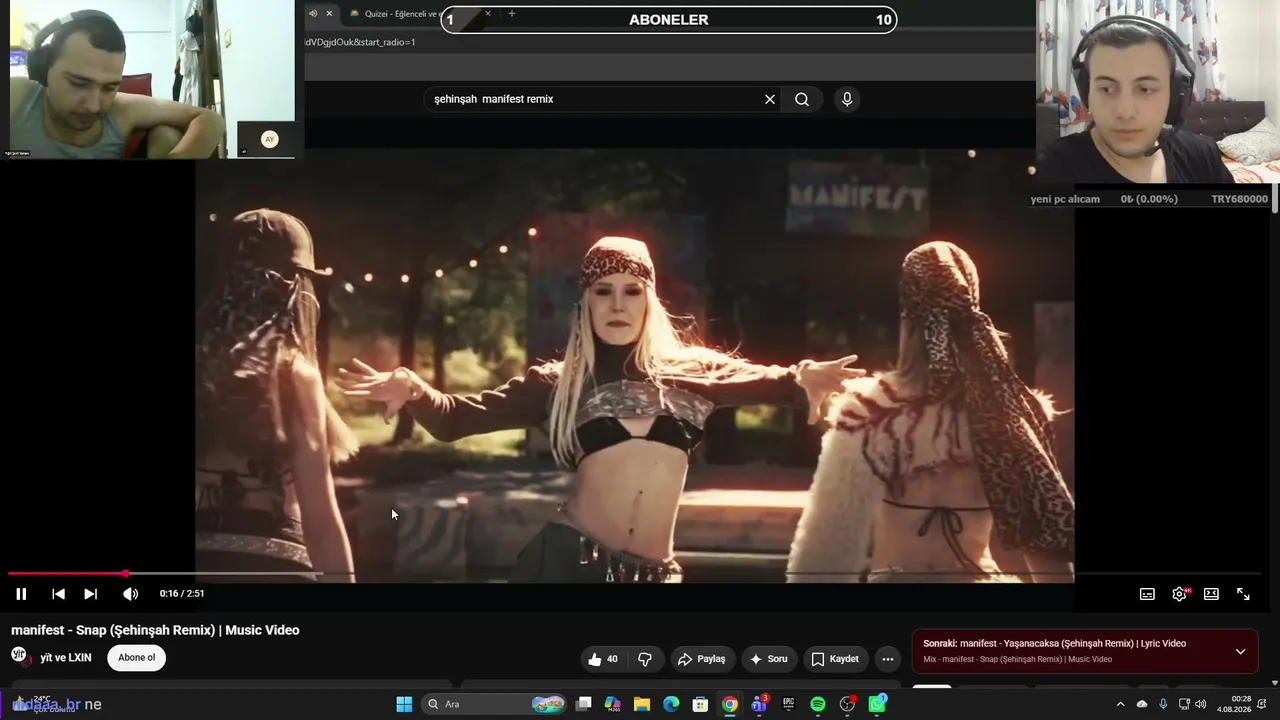Open Microsoft Store from the taskbar
The image size is (1280, 720).
coord(701,704)
